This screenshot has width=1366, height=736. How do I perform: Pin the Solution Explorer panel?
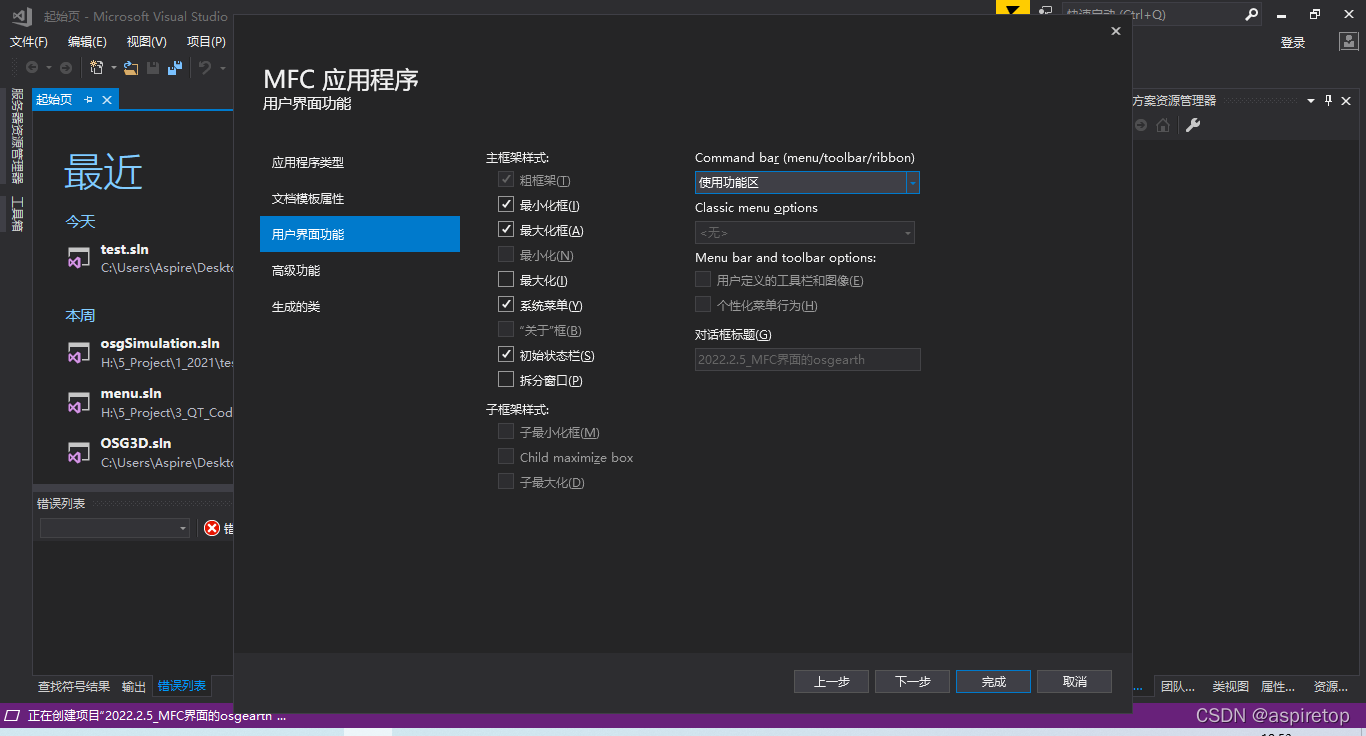[x=1329, y=100]
